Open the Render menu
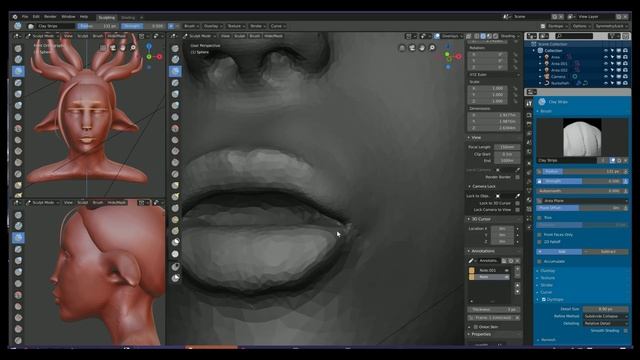 click(50, 17)
